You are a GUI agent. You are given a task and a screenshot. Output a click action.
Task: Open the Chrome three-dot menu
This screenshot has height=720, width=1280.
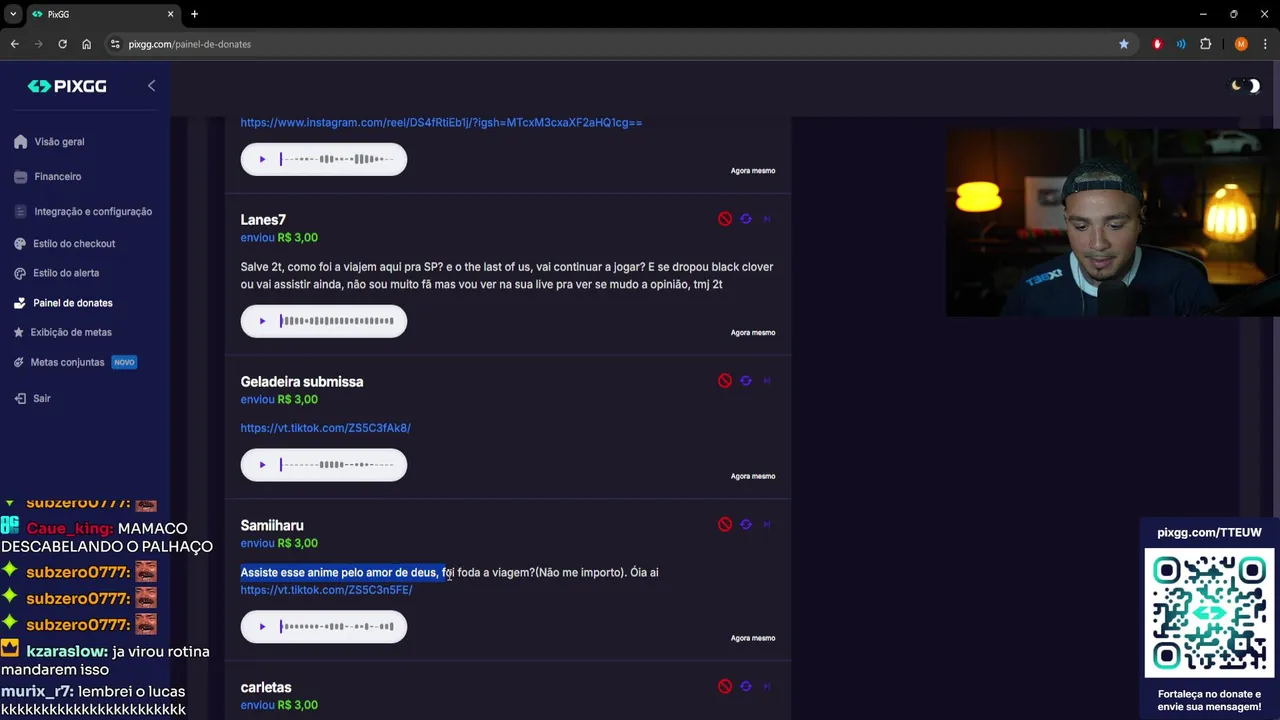point(1265,44)
